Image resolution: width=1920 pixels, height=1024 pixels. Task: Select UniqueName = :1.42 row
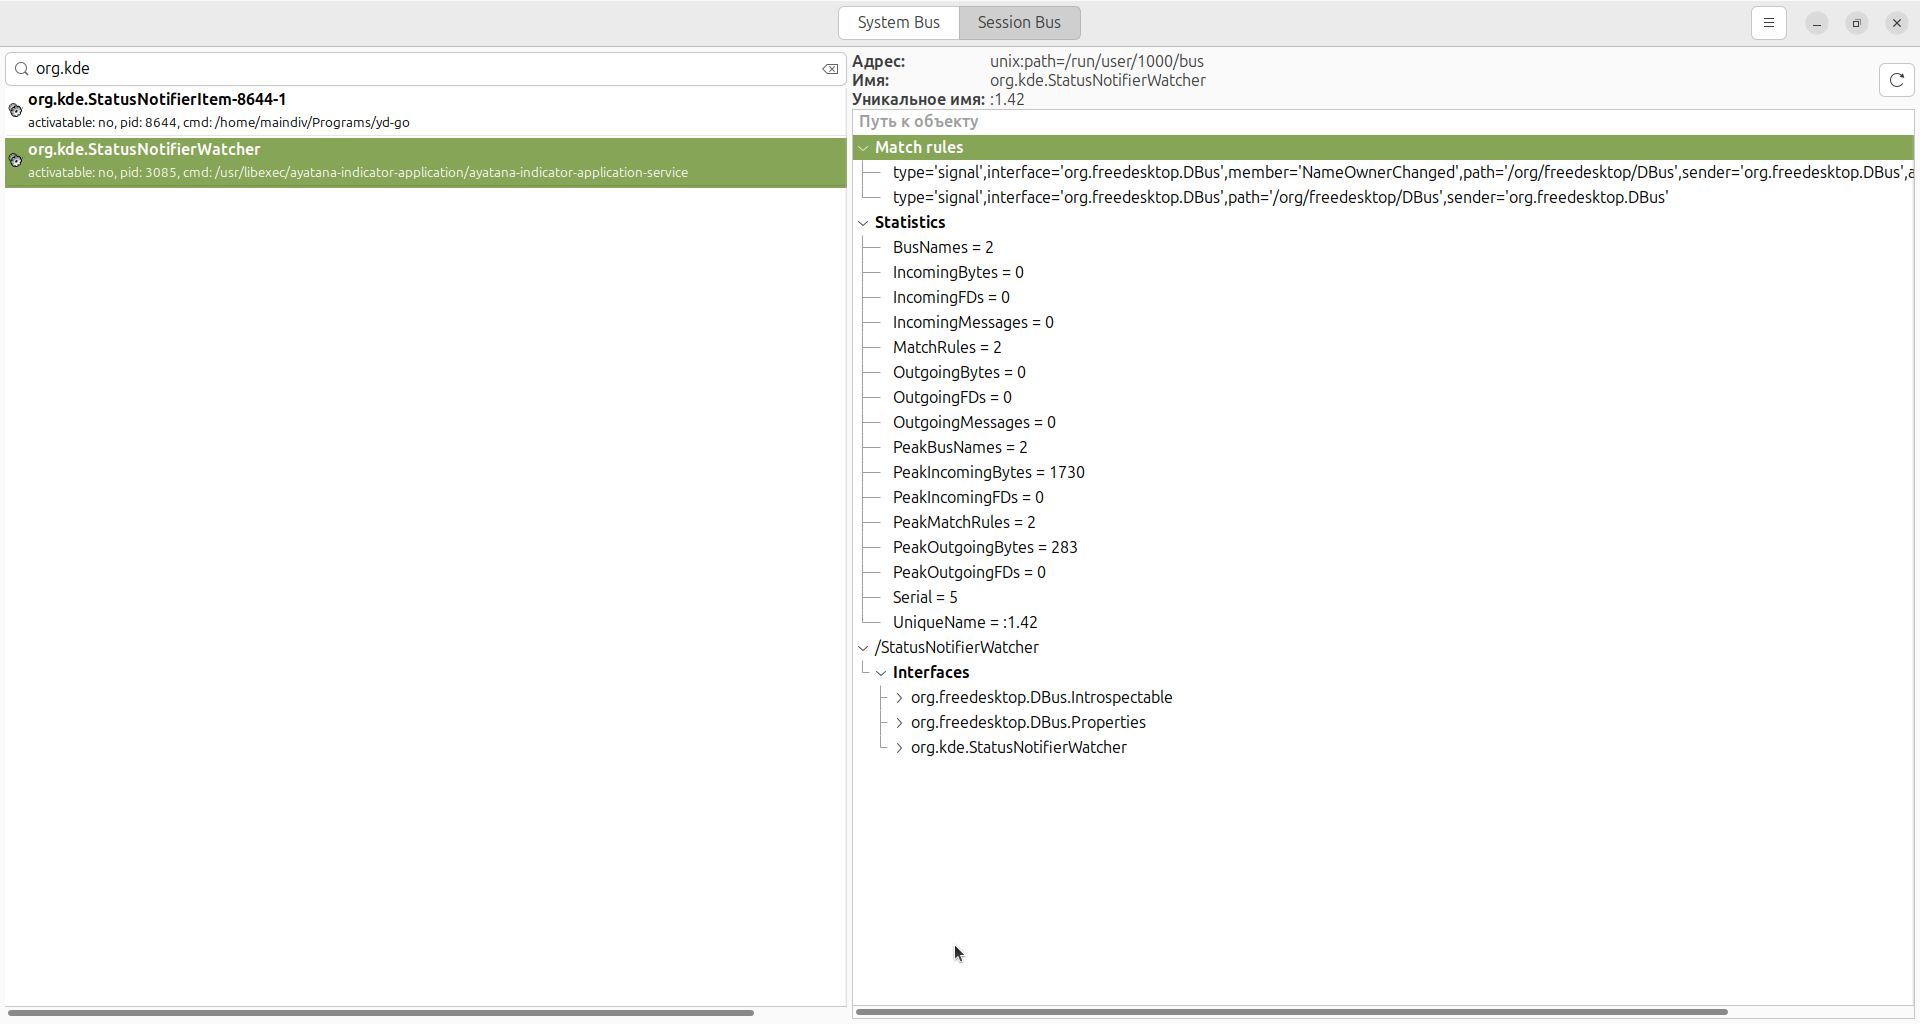[x=1383, y=623]
